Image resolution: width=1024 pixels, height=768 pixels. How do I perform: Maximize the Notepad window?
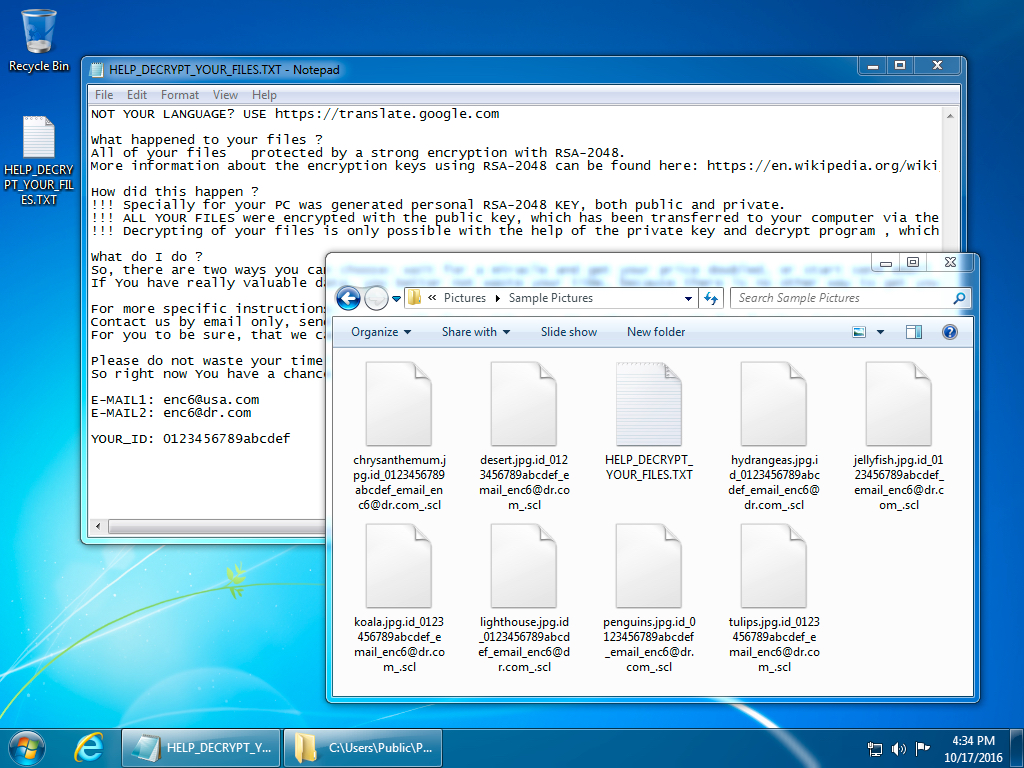(900, 65)
